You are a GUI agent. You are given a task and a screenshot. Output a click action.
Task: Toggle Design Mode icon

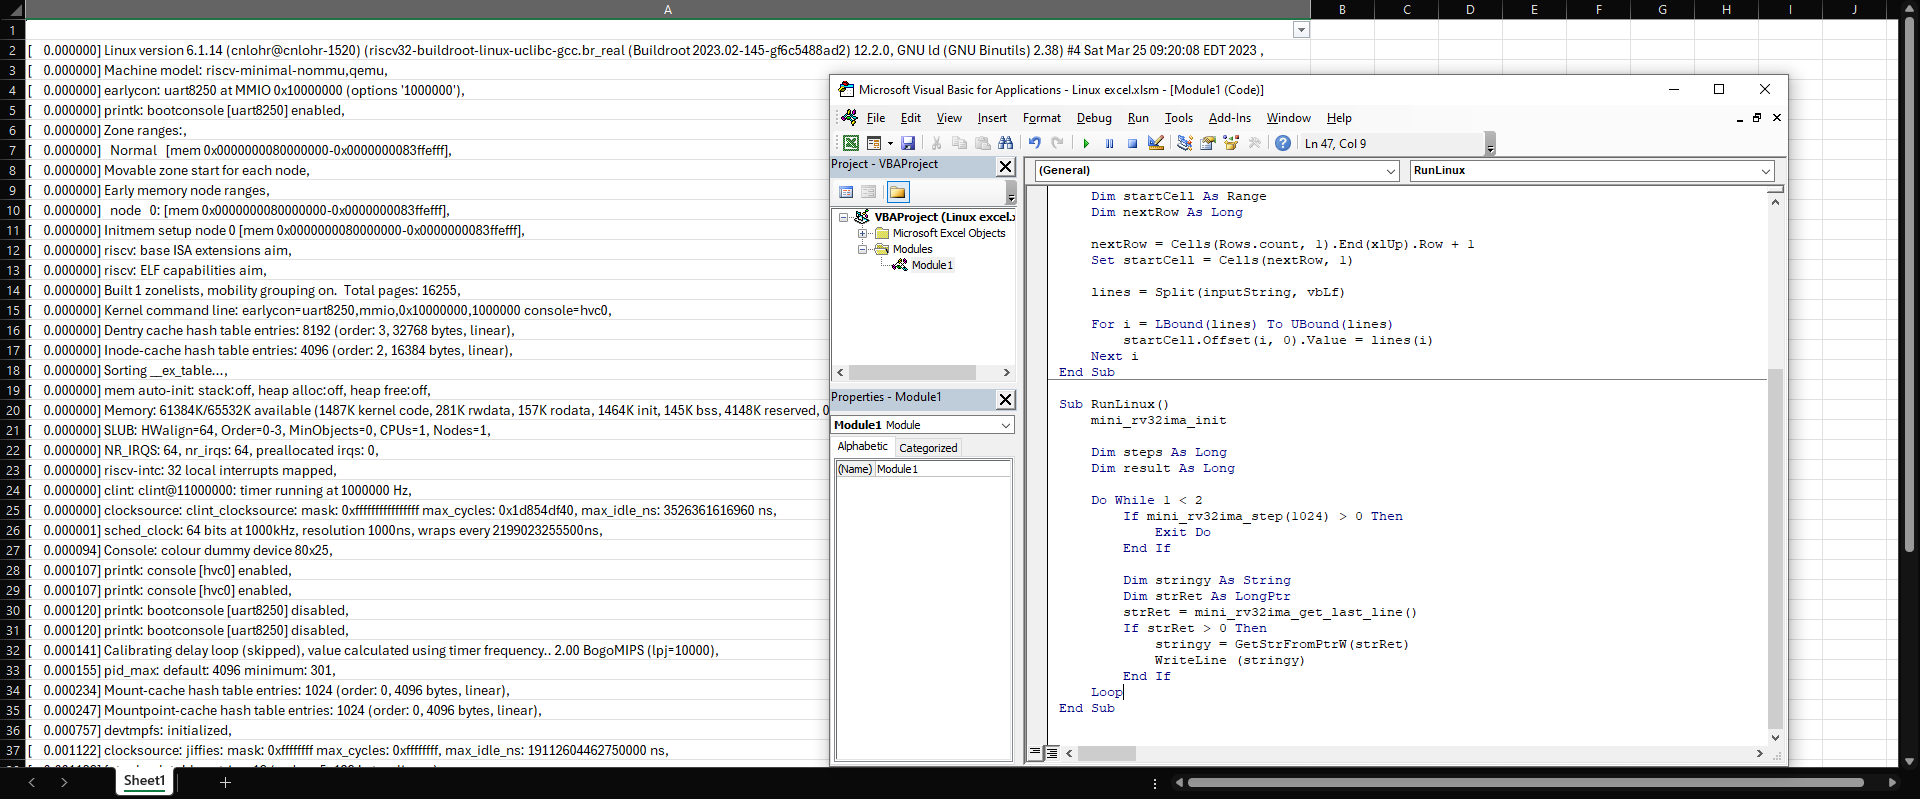pos(1156,143)
